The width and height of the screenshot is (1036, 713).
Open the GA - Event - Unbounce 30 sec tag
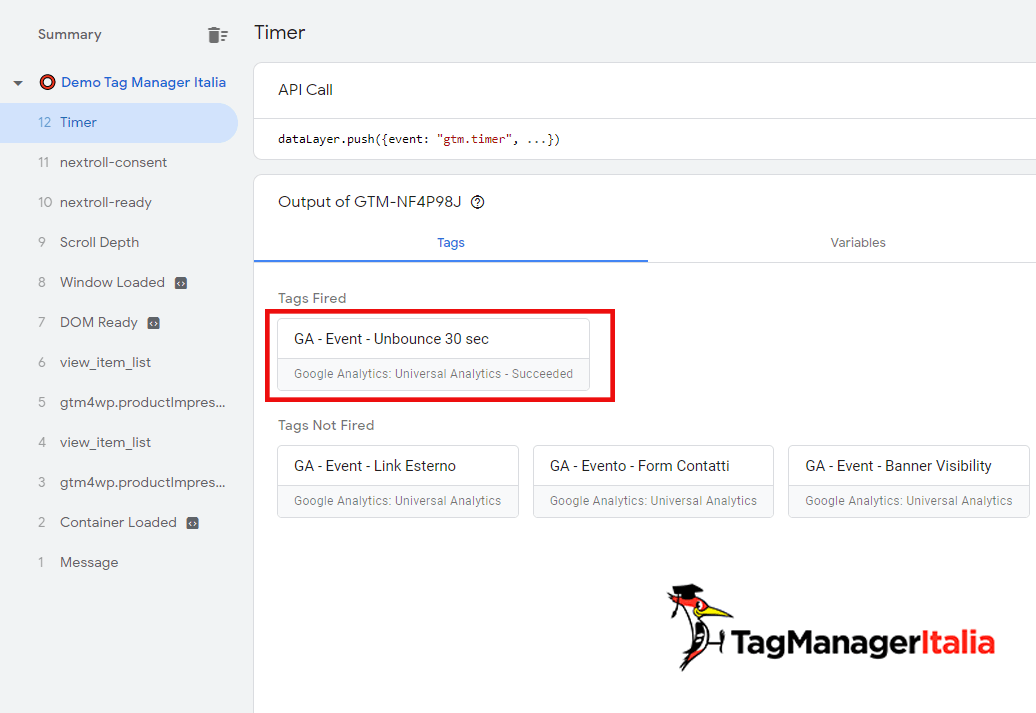click(433, 355)
